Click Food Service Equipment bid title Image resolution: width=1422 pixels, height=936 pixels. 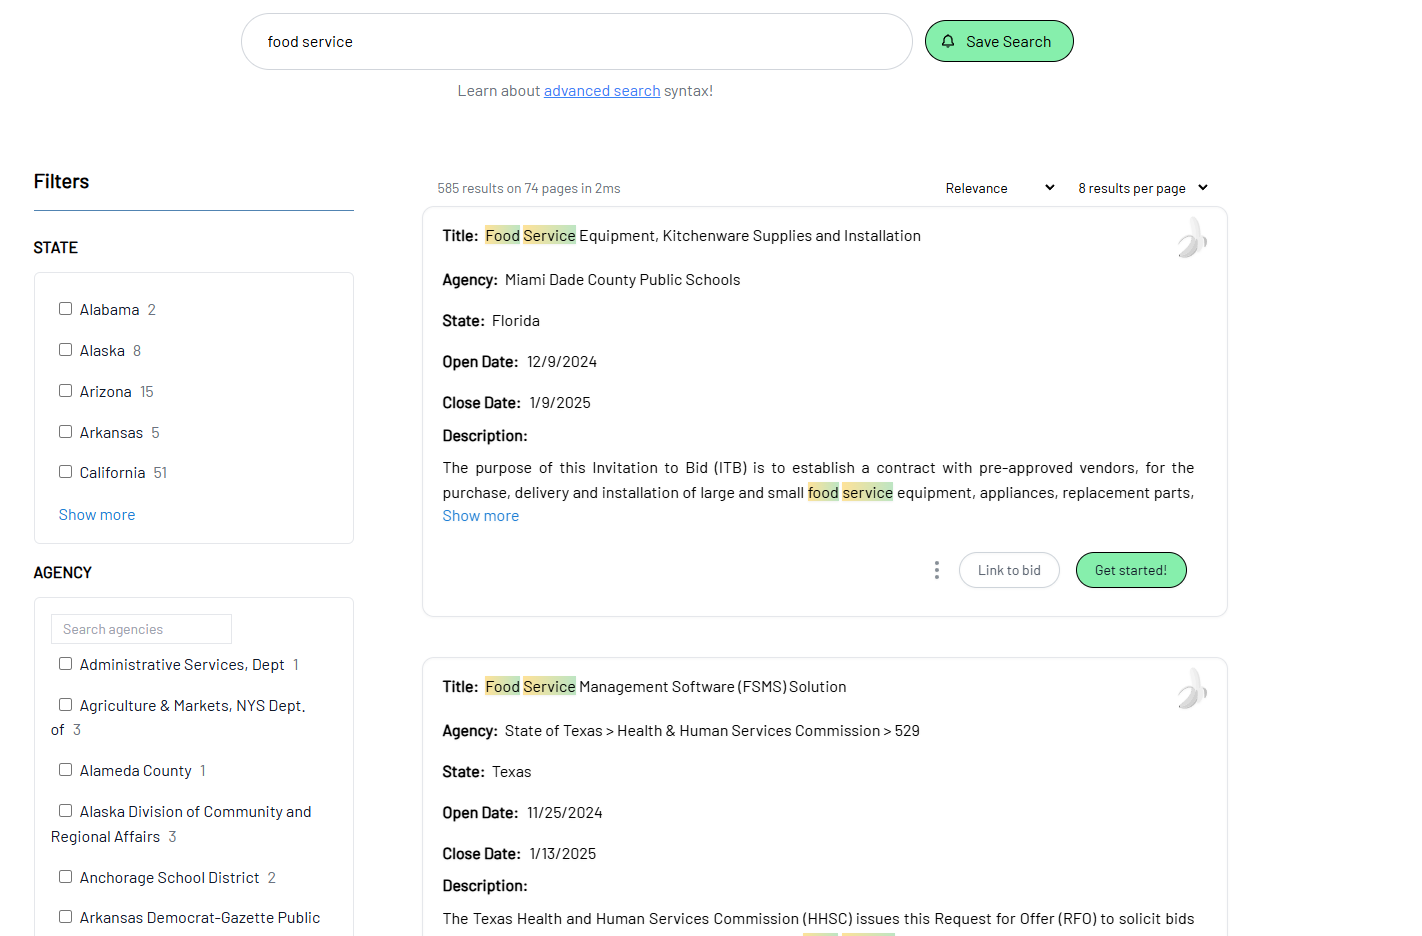[x=703, y=236]
